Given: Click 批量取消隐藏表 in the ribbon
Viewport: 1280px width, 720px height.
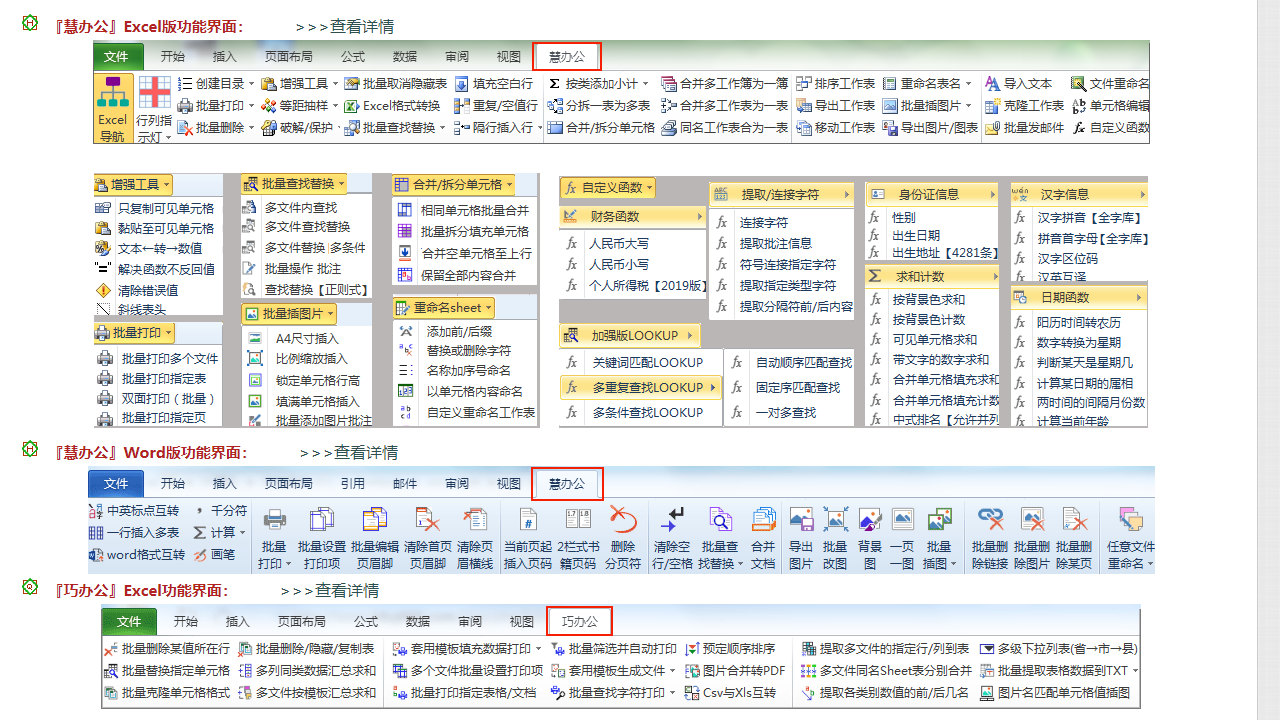Looking at the screenshot, I should pyautogui.click(x=395, y=84).
